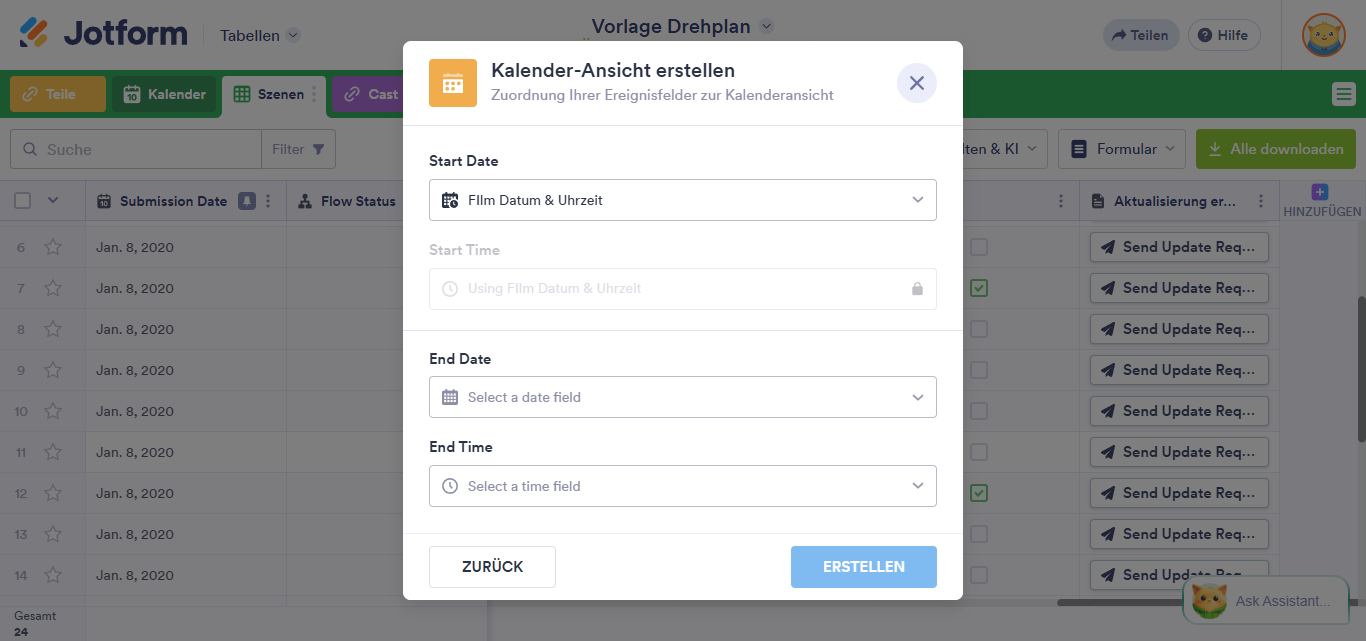This screenshot has width=1366, height=641.
Task: Uncheck the checked box in row 7
Action: [x=979, y=288]
